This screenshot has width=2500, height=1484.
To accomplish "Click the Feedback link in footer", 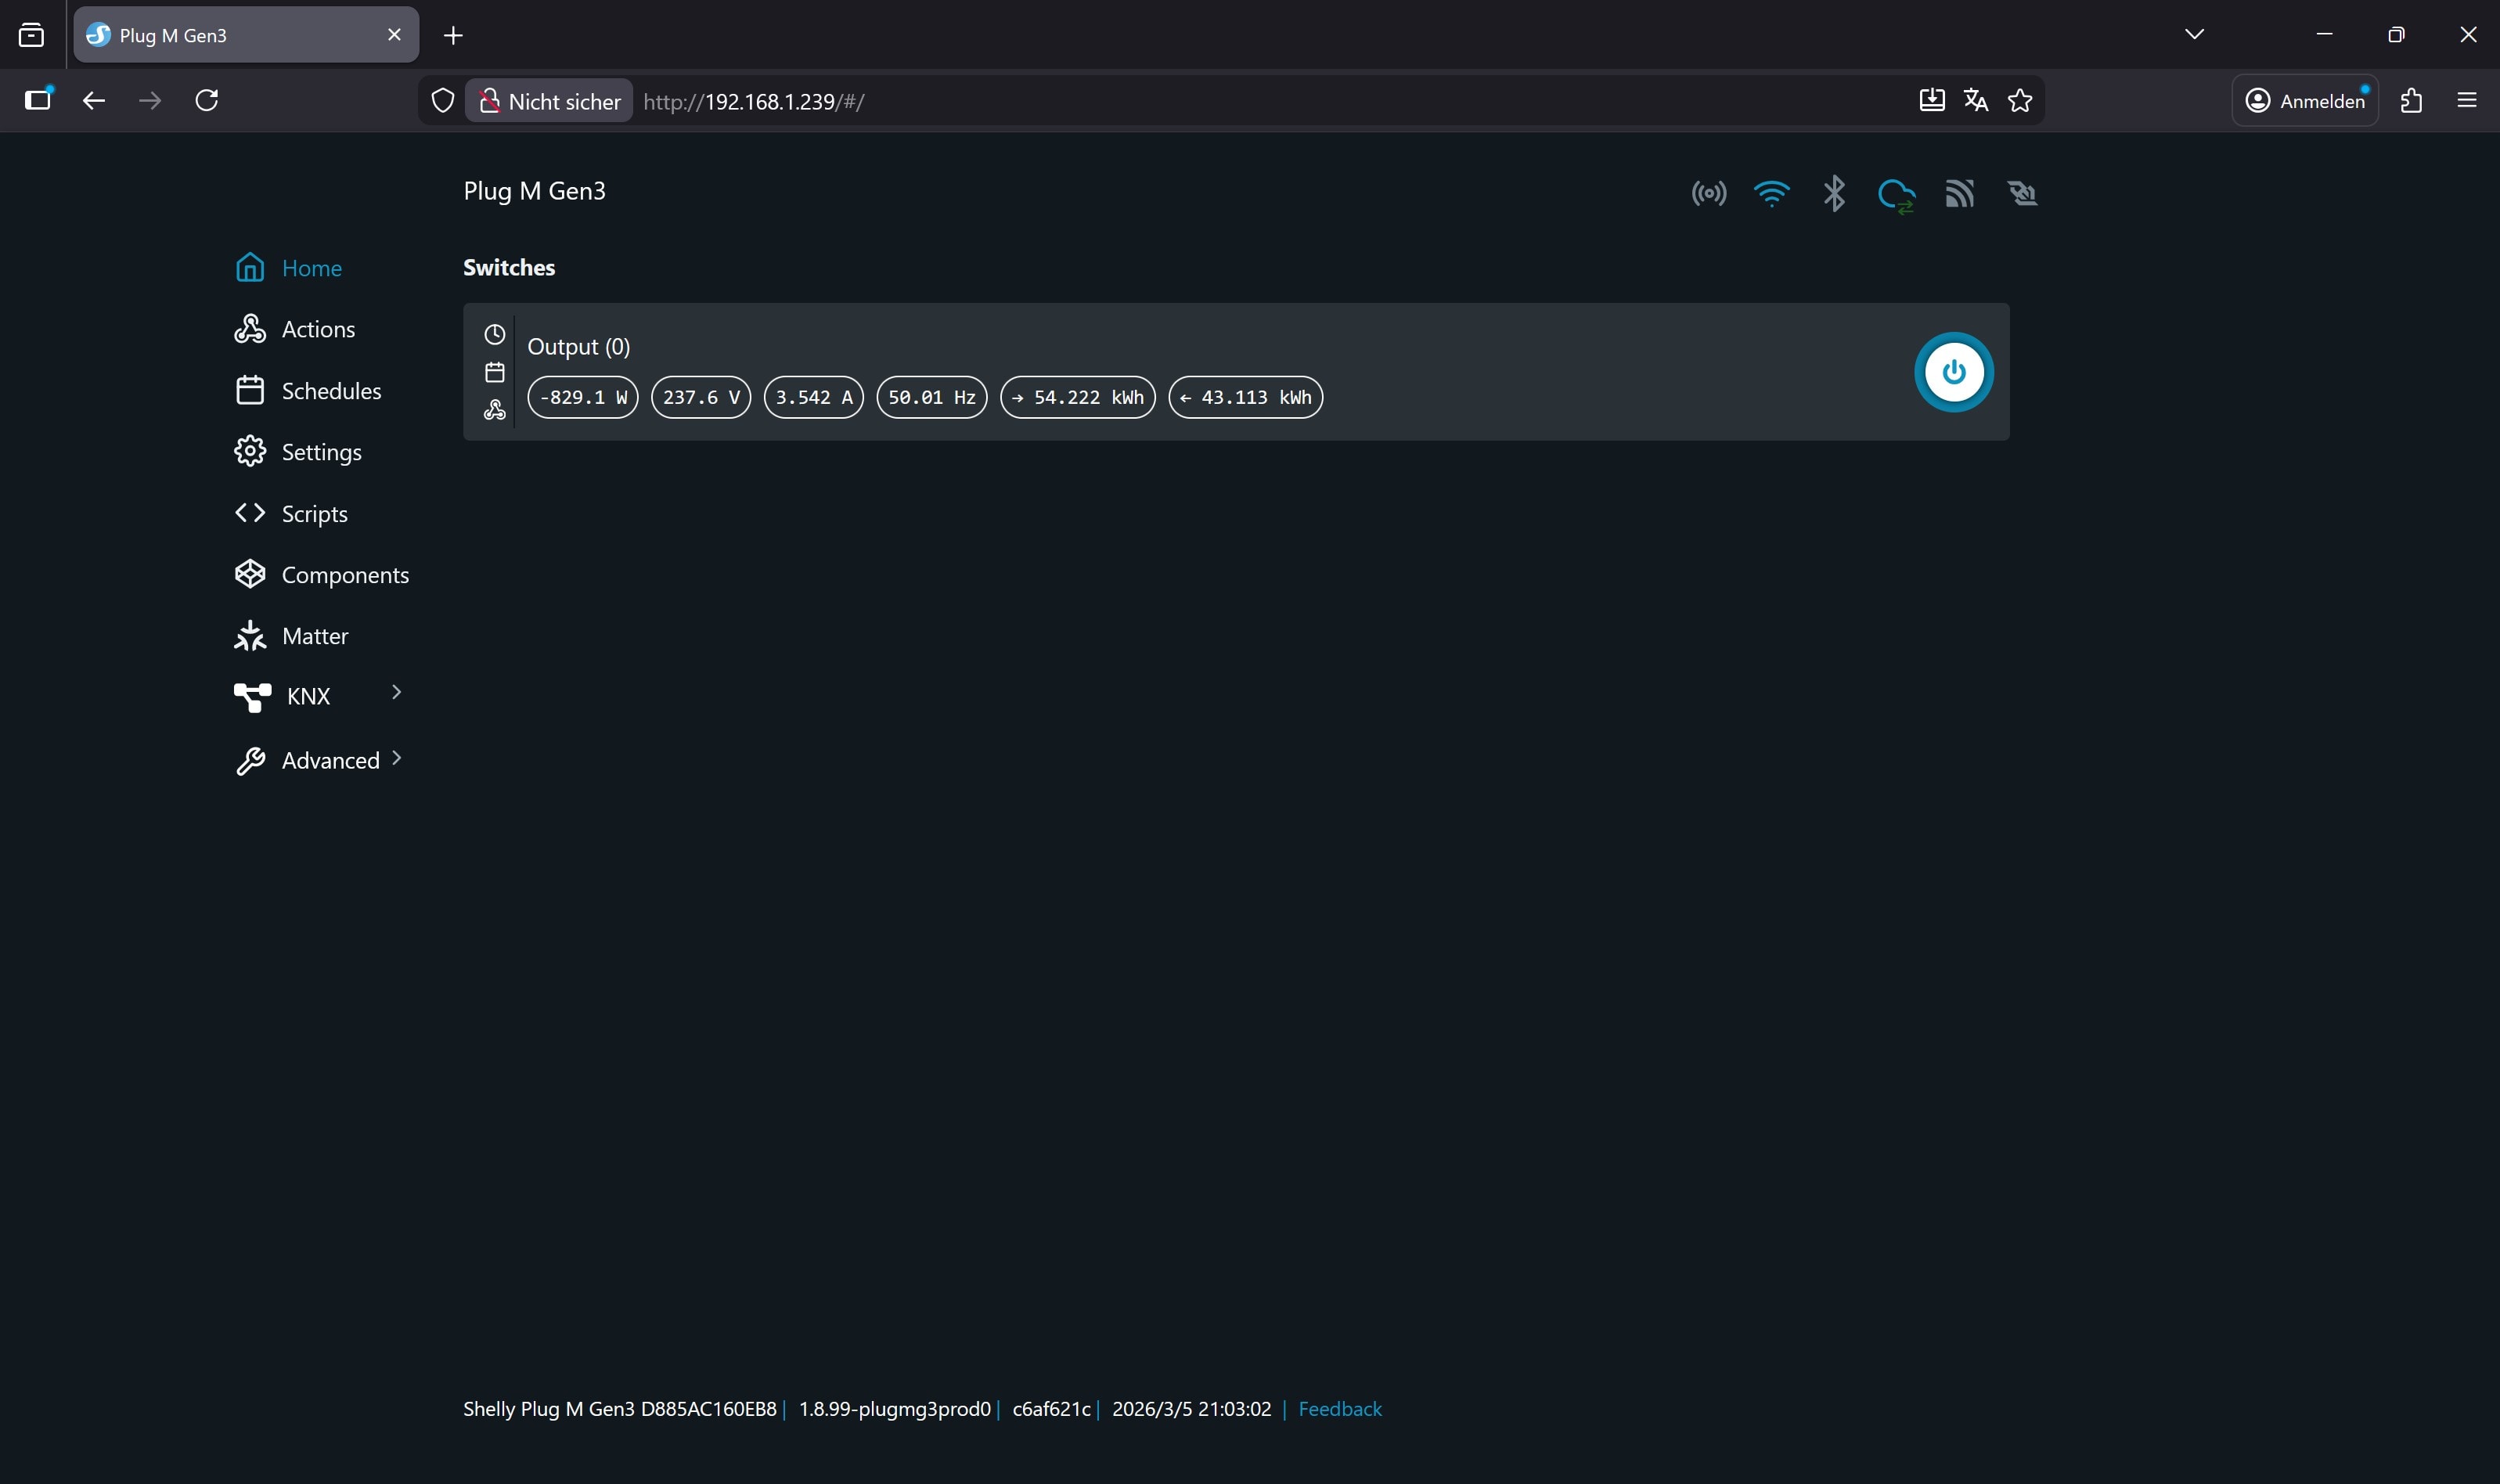I will 1339,1408.
